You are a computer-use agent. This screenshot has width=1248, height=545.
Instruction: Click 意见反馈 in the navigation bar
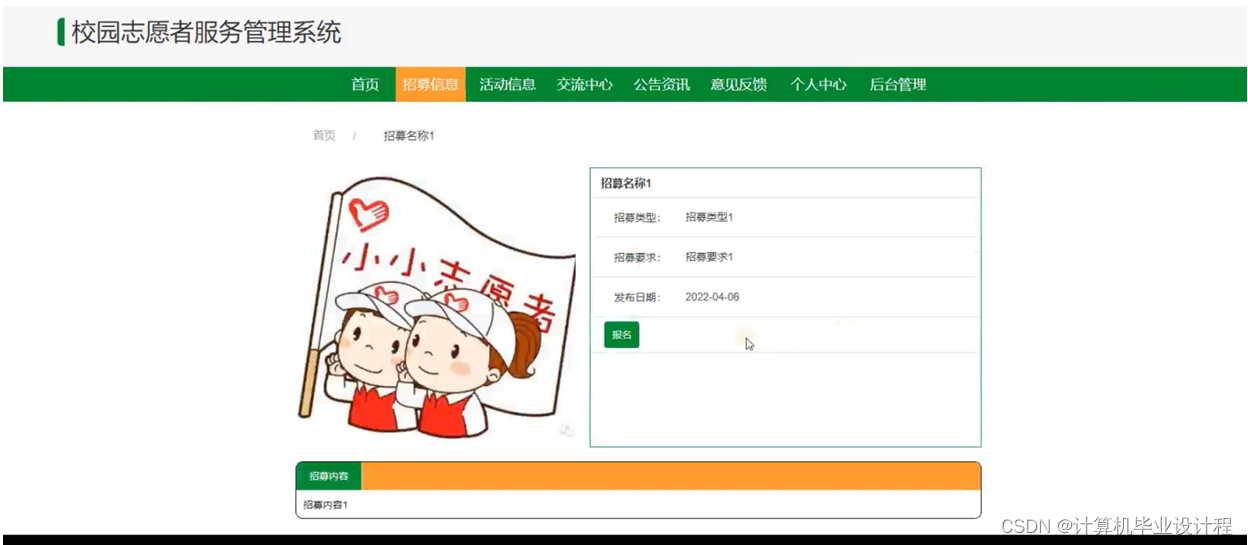(738, 85)
